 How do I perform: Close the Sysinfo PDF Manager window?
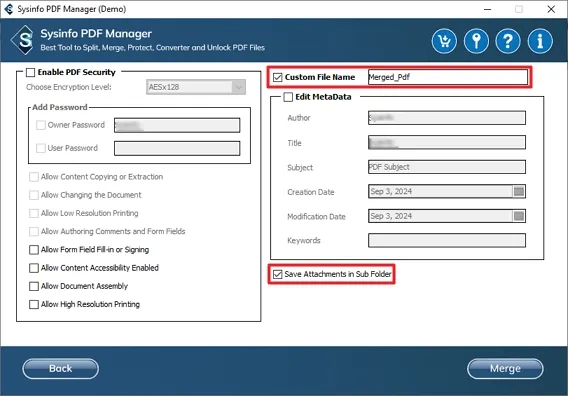[551, 9]
